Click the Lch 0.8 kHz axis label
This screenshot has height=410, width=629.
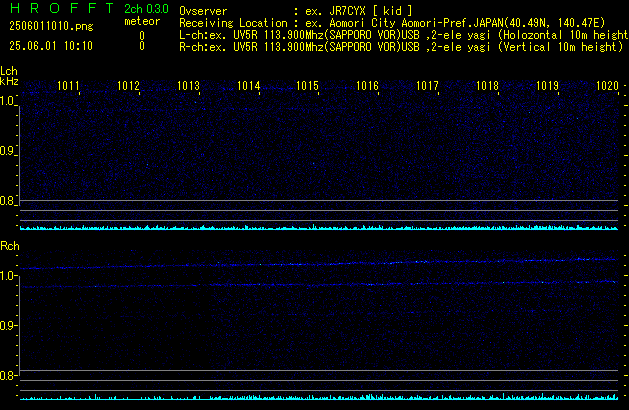pos(7,201)
